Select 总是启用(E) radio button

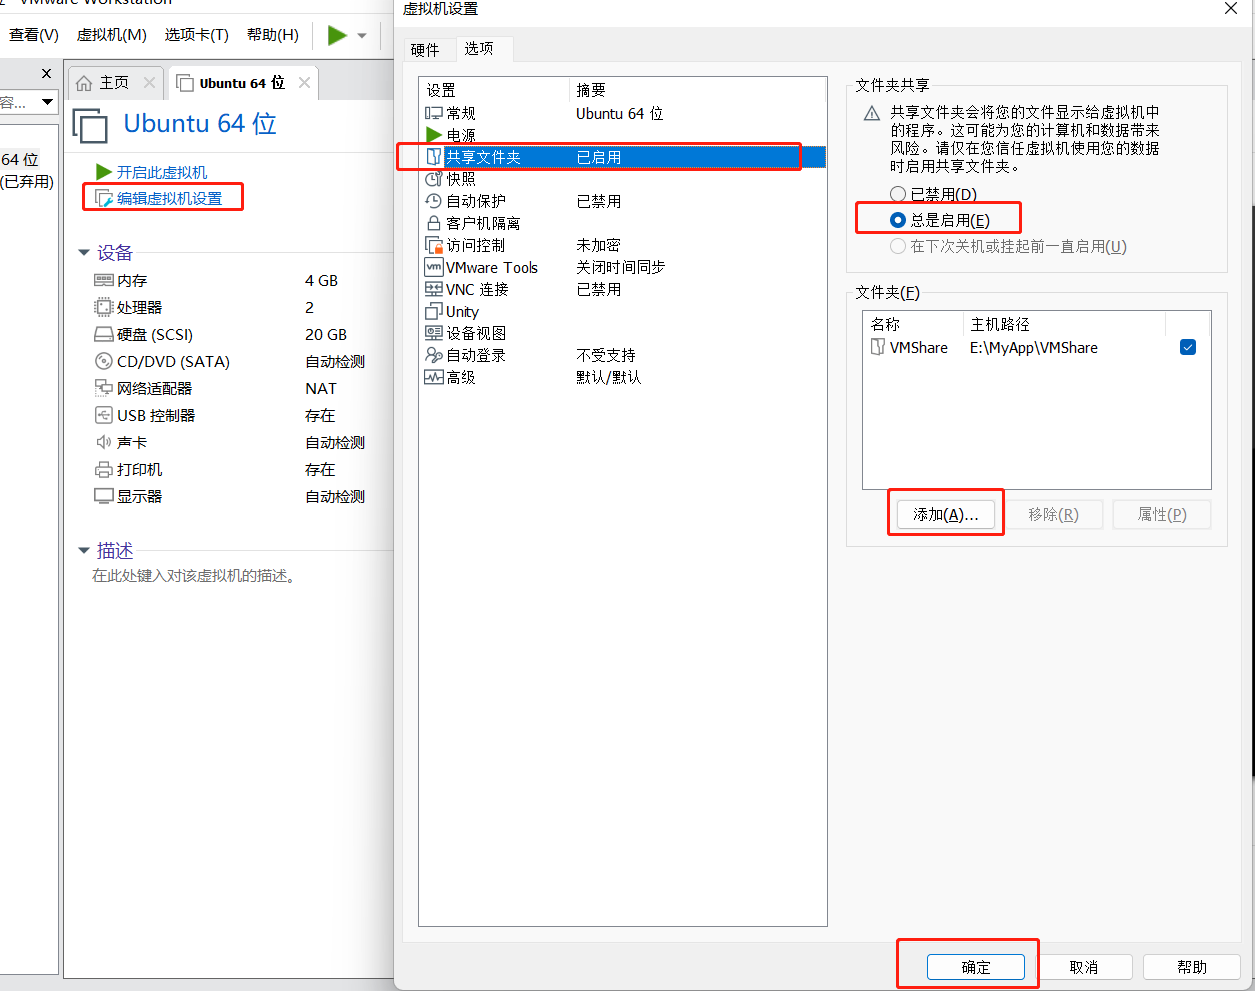(898, 220)
